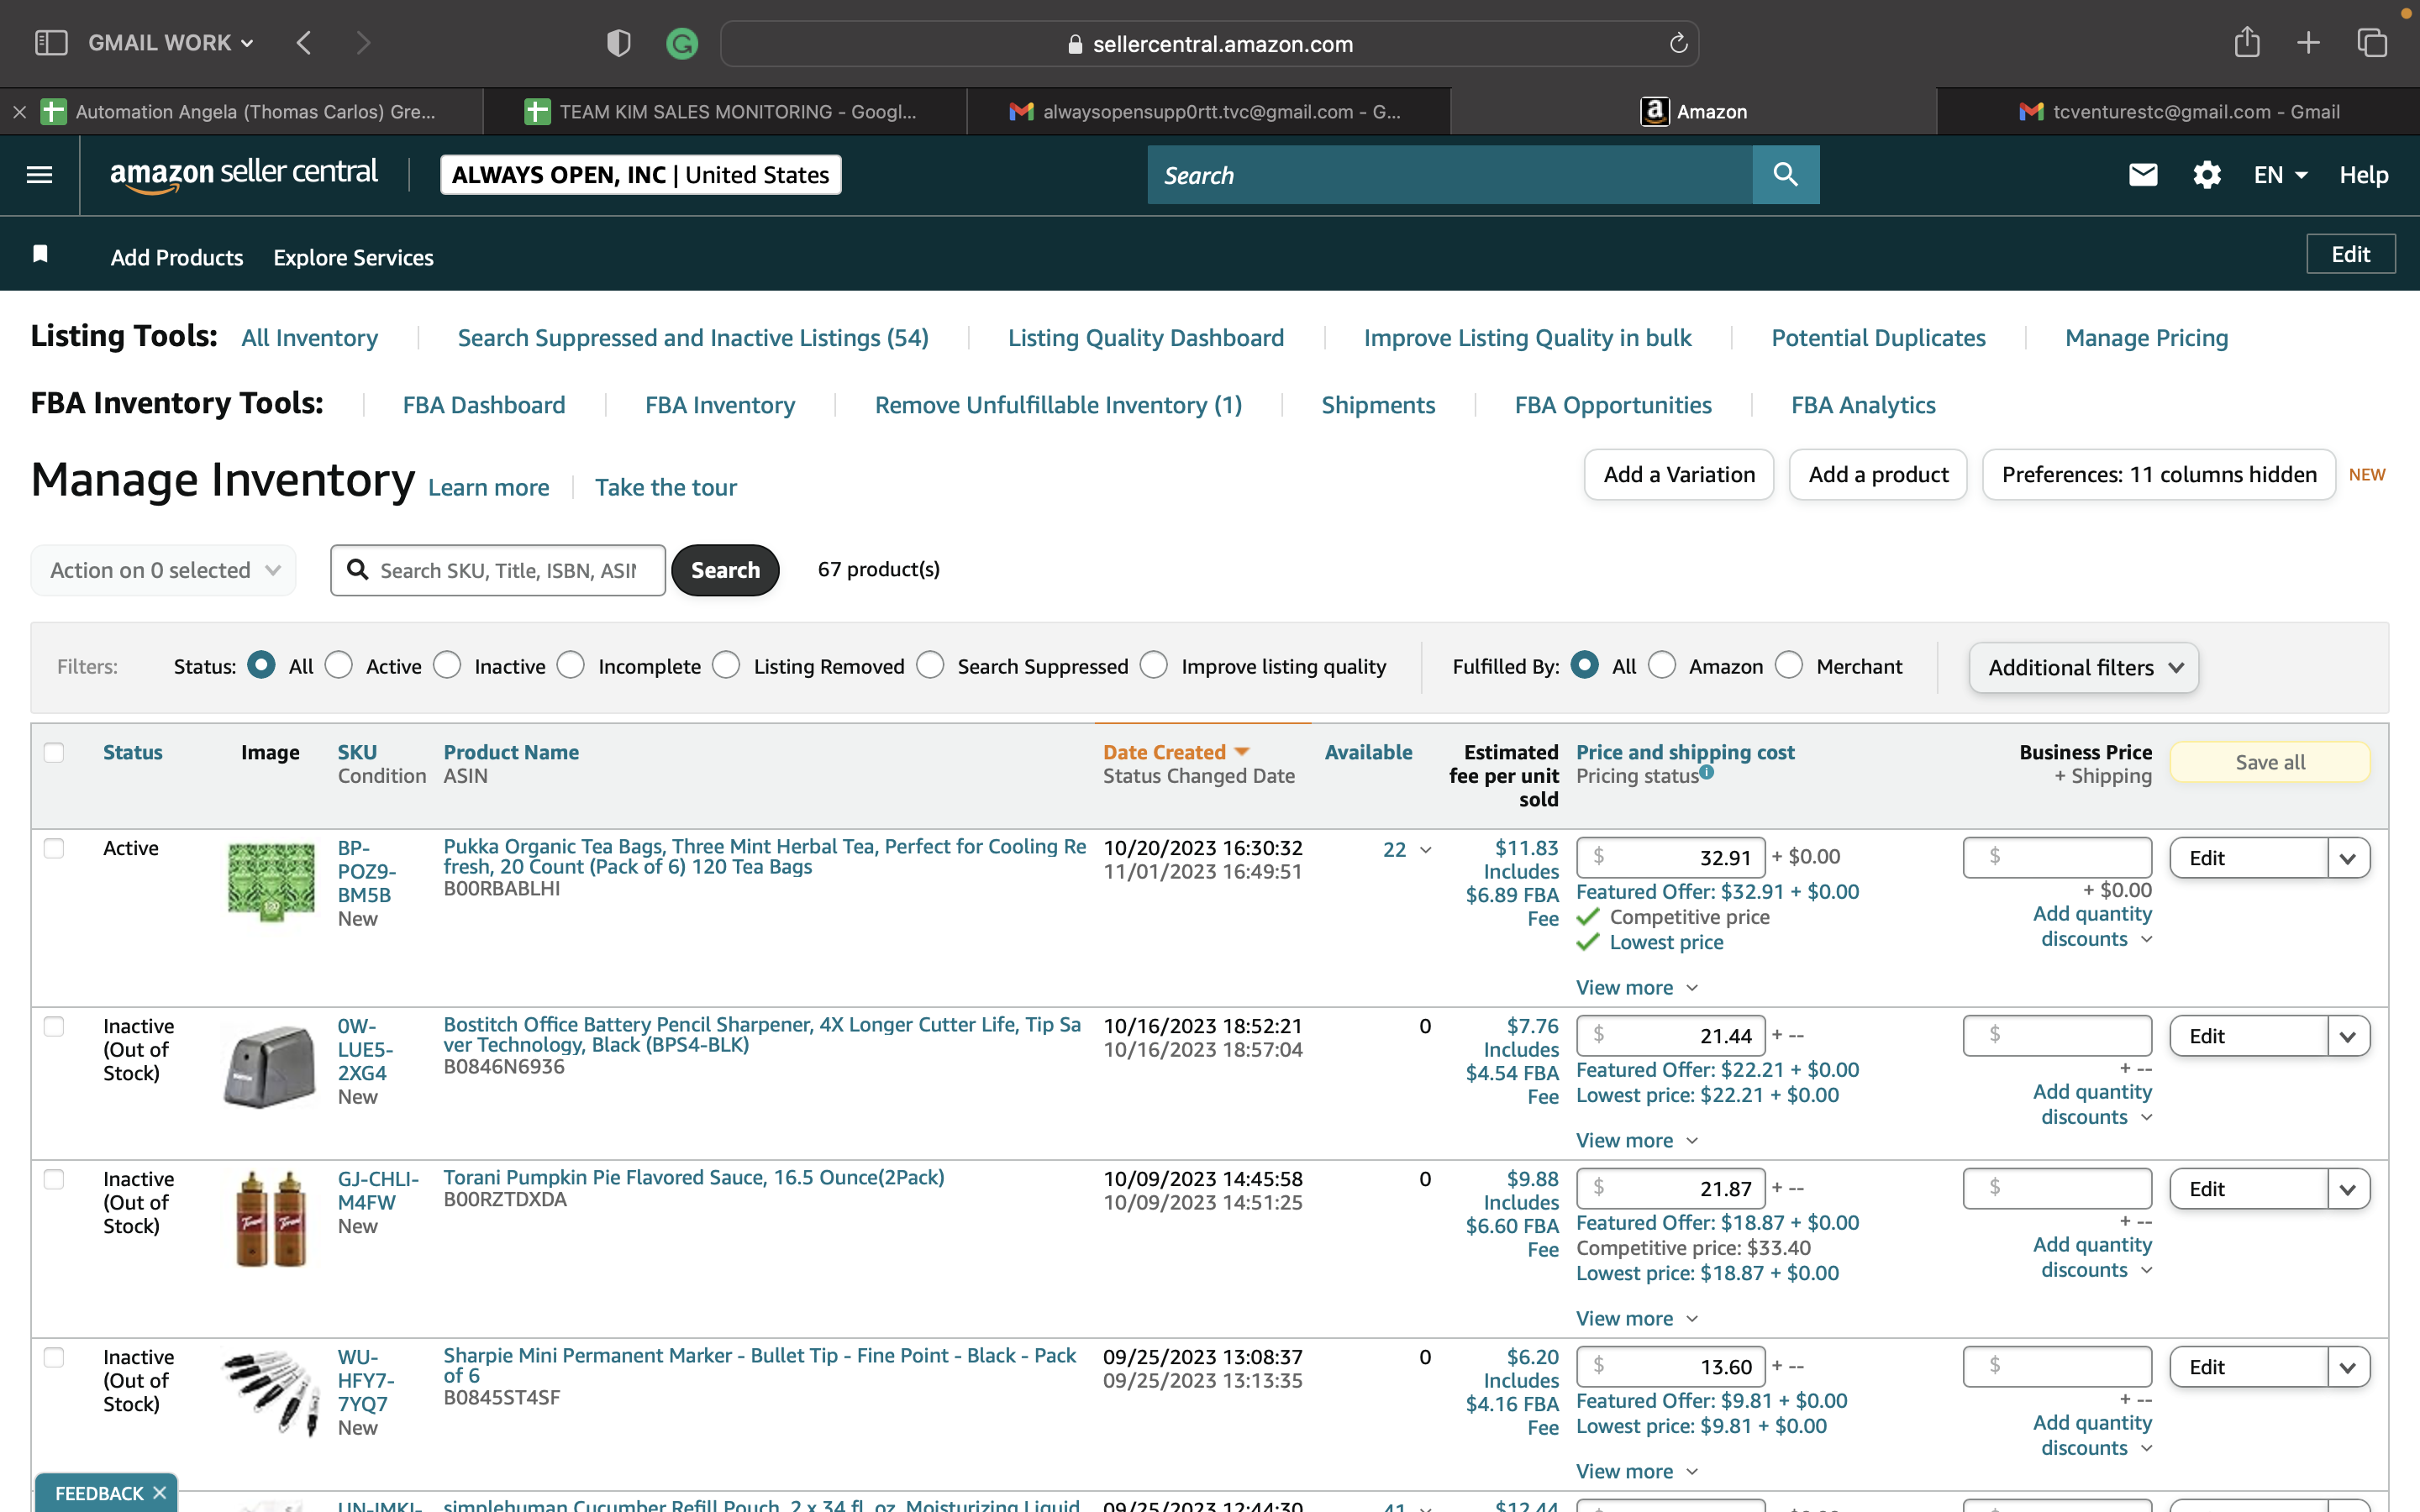This screenshot has width=2420, height=1512.
Task: Open the messages envelope icon
Action: (2143, 175)
